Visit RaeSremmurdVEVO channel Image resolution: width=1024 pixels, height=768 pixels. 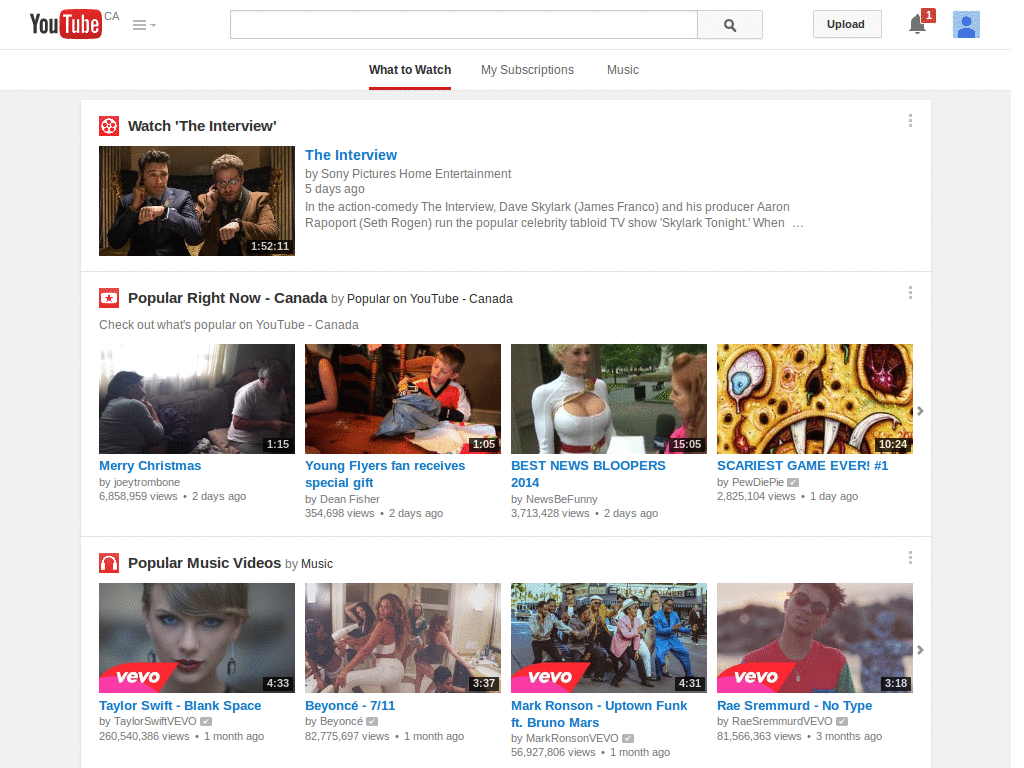tap(782, 722)
